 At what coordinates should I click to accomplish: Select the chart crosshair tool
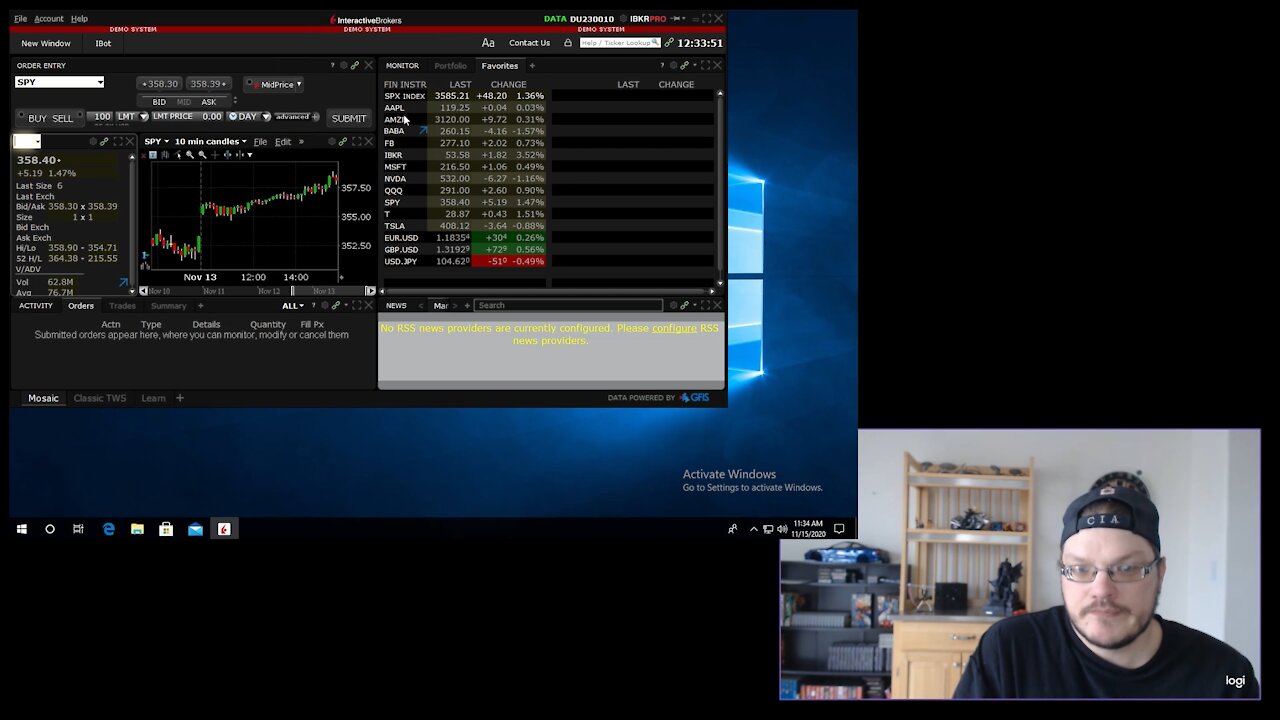[214, 154]
